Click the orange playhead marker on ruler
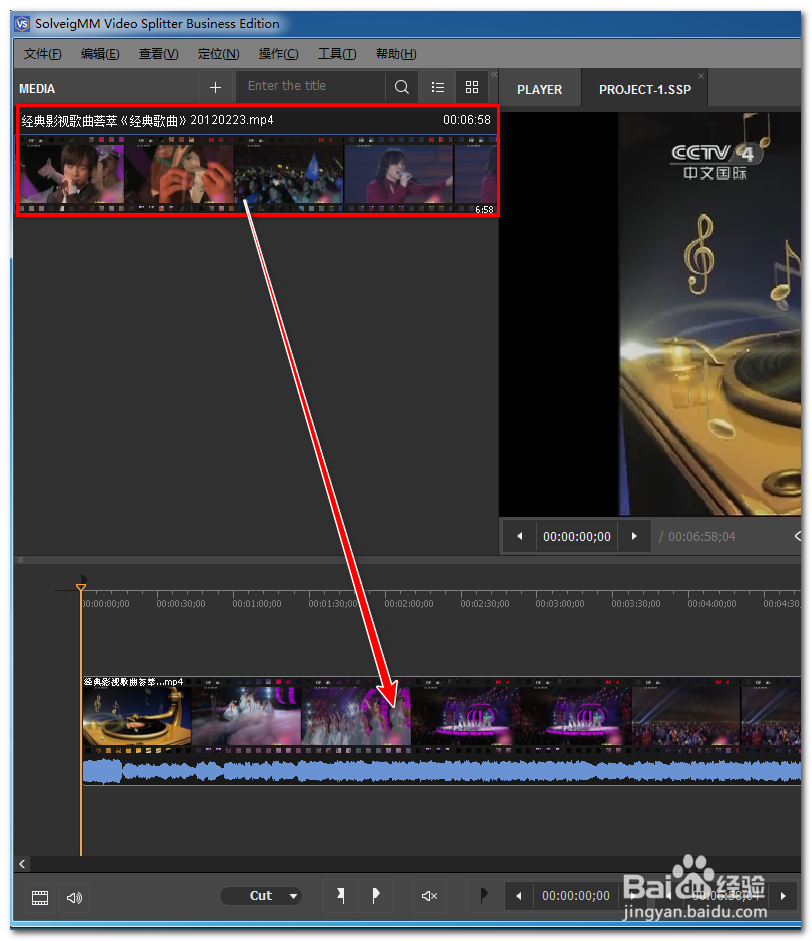The height and width of the screenshot is (941, 812). coord(81,588)
